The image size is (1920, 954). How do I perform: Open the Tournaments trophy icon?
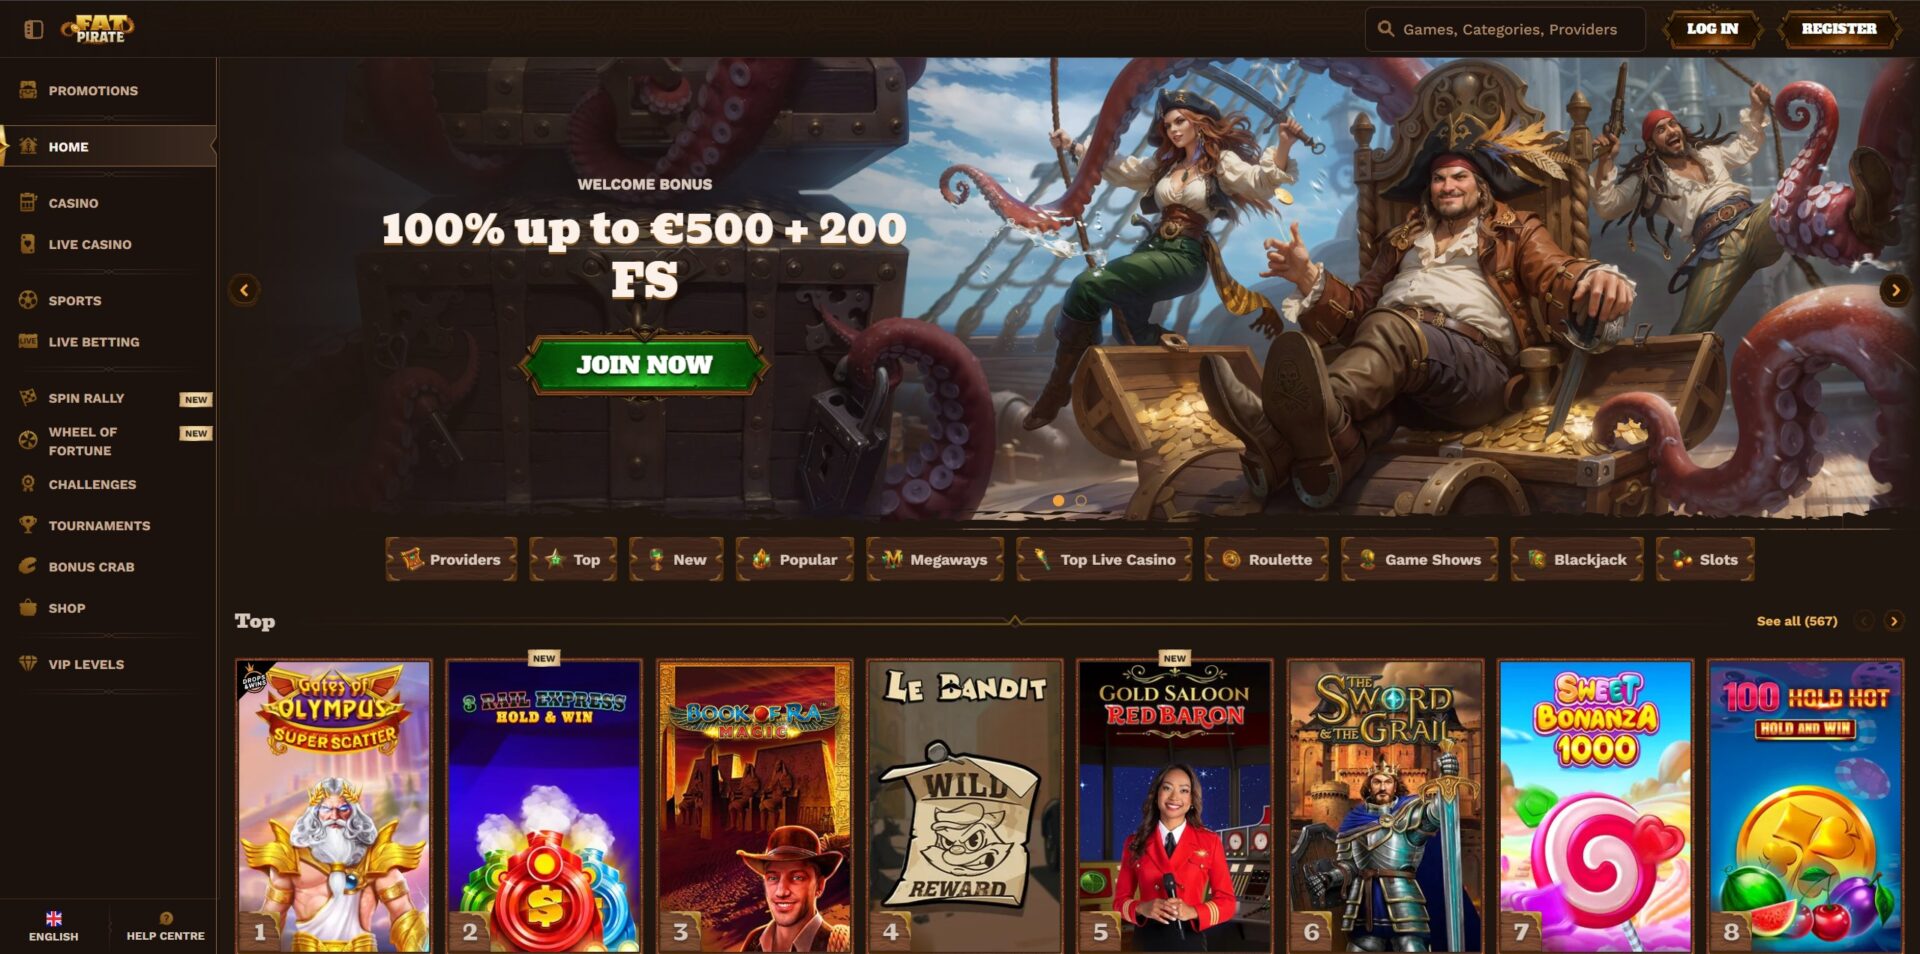pyautogui.click(x=28, y=525)
